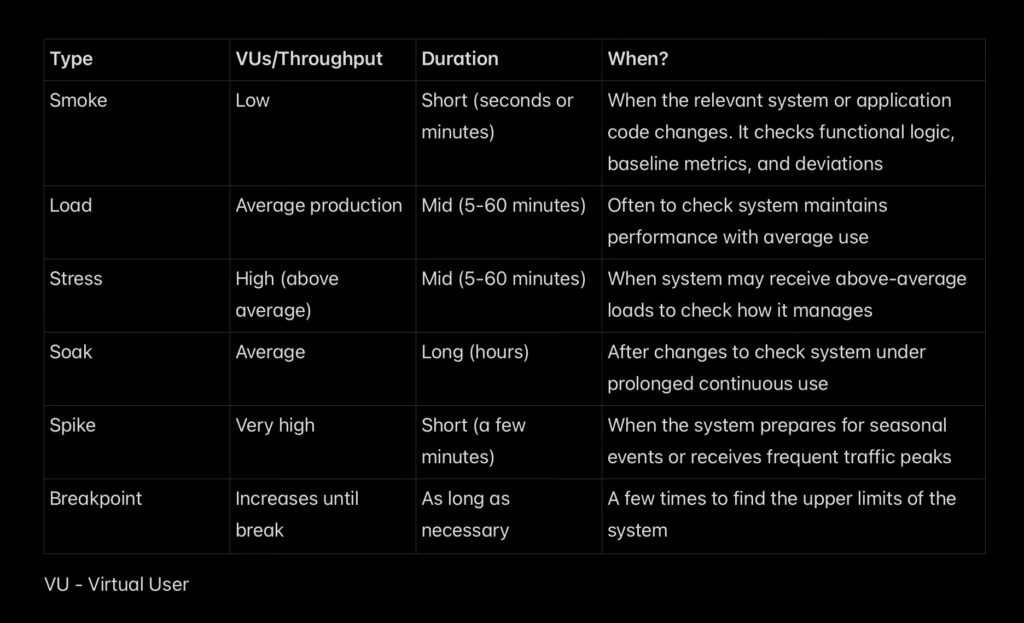Click the Load test type cell

coord(71,206)
